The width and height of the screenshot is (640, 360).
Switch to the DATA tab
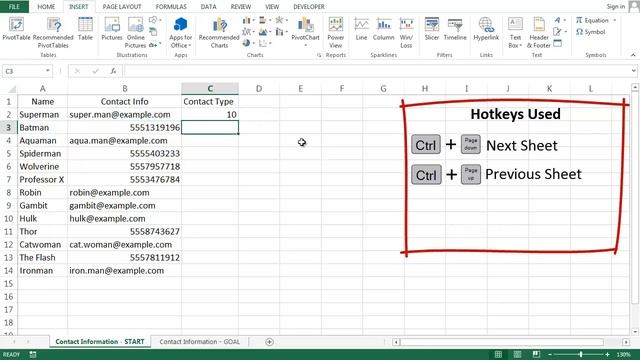pos(208,7)
